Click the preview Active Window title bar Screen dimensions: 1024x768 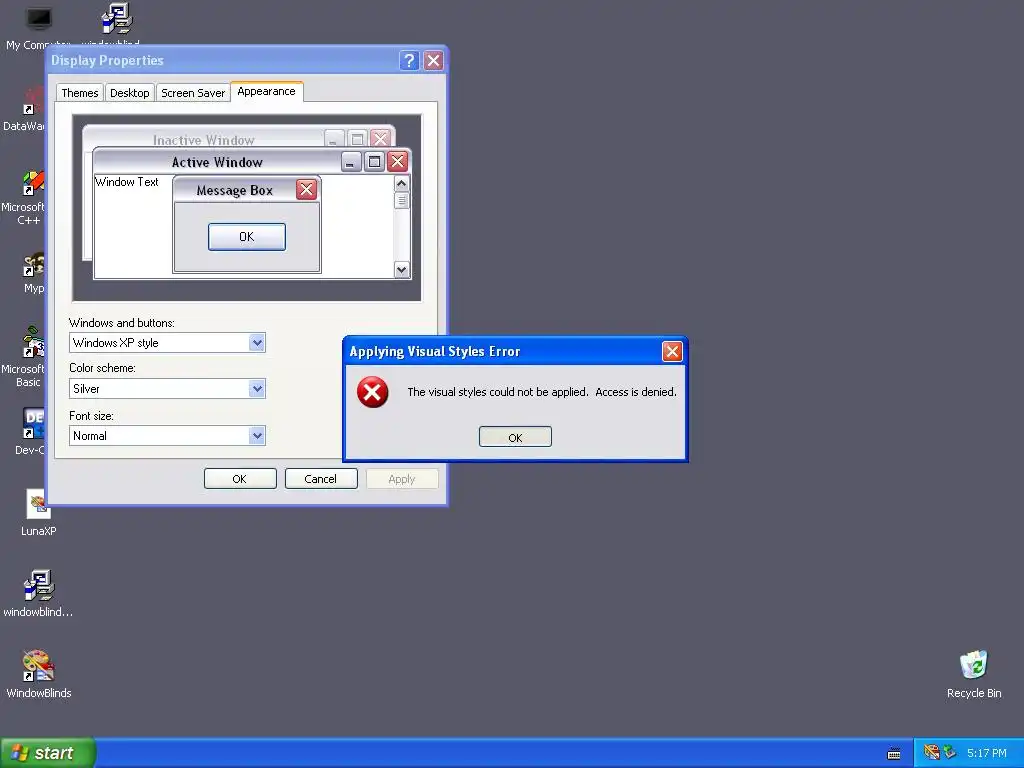coord(217,162)
